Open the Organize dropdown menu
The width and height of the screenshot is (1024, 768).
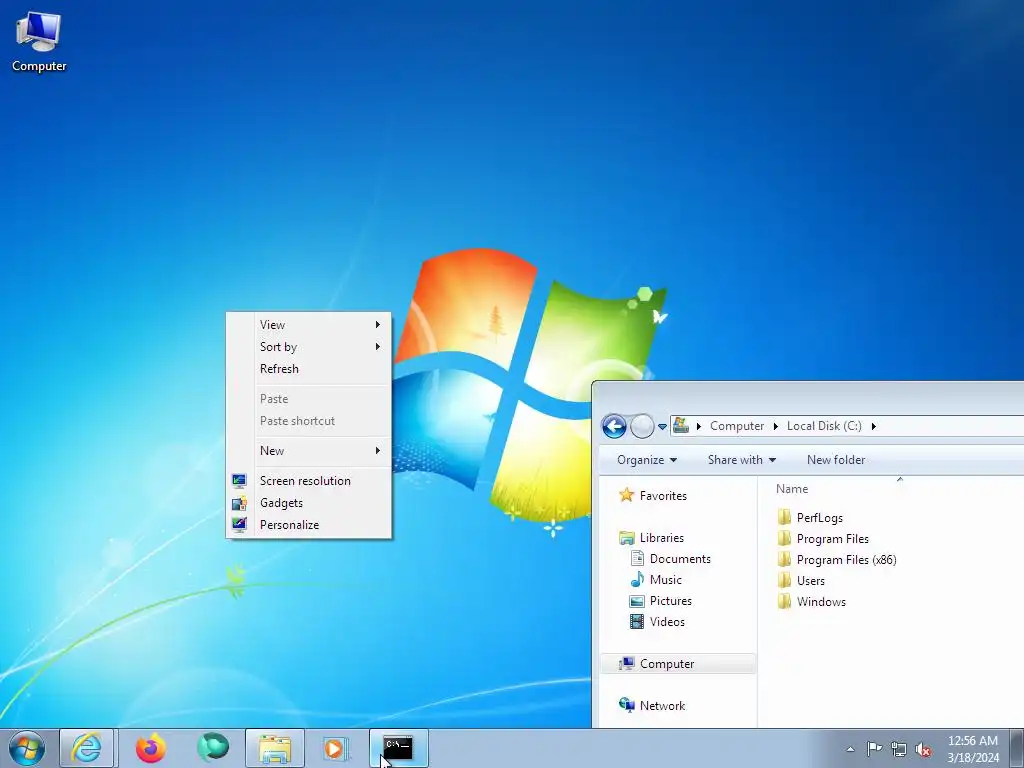[x=647, y=460]
